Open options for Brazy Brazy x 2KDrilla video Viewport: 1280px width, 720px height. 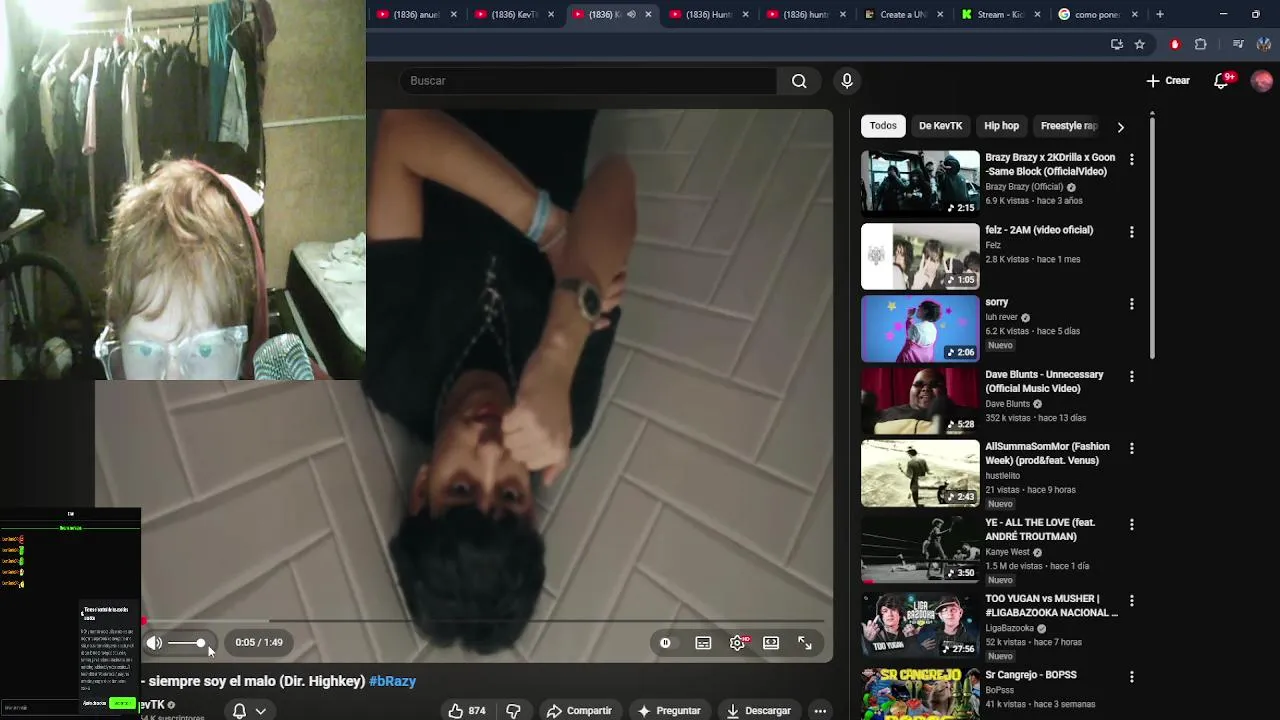(x=1131, y=160)
